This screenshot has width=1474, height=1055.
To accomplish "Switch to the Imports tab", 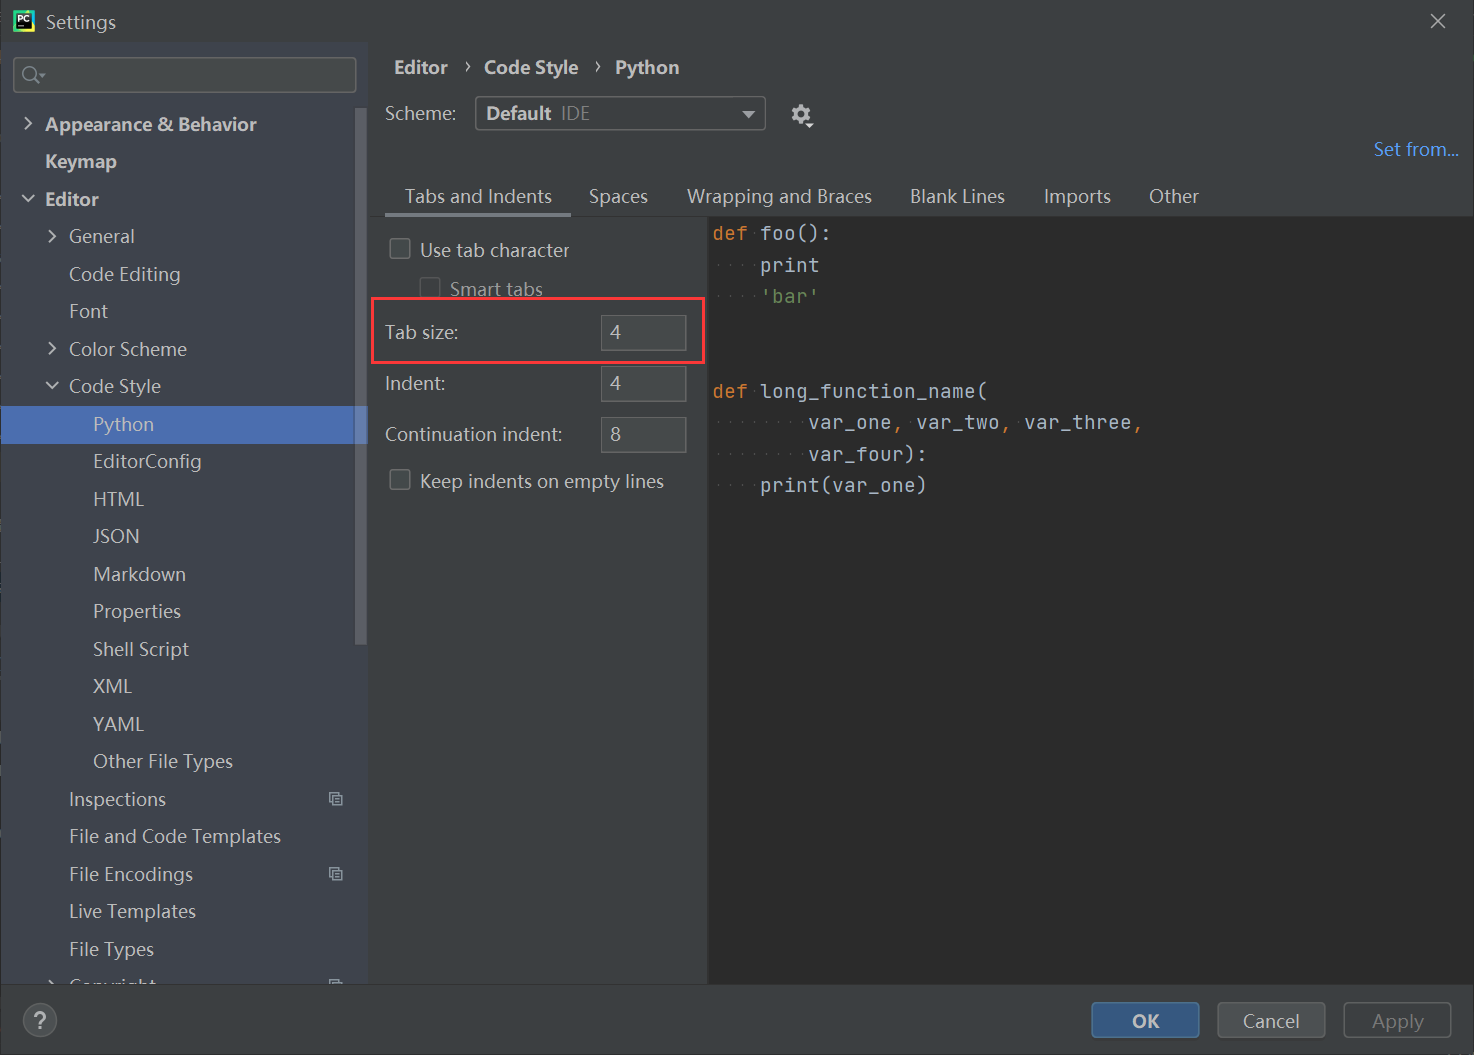I will pos(1077,196).
